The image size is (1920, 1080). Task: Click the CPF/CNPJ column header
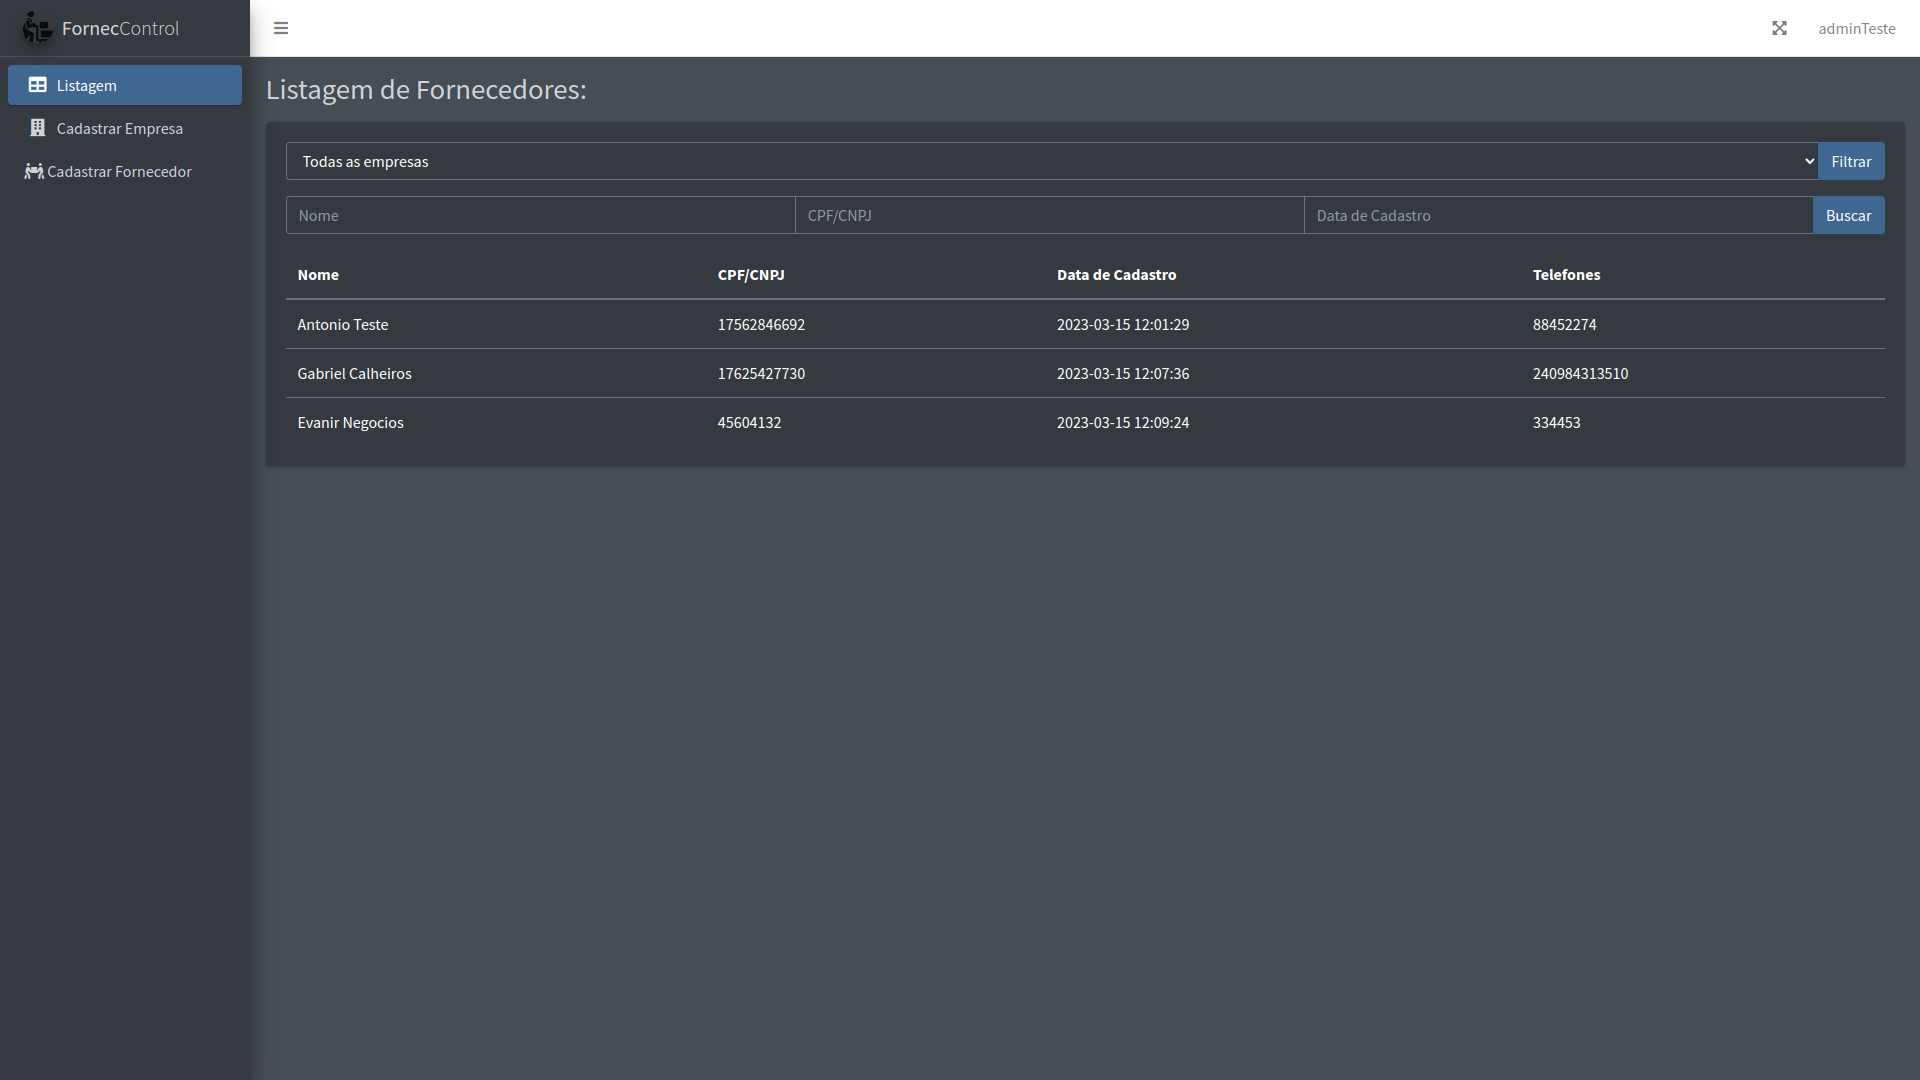(x=751, y=274)
